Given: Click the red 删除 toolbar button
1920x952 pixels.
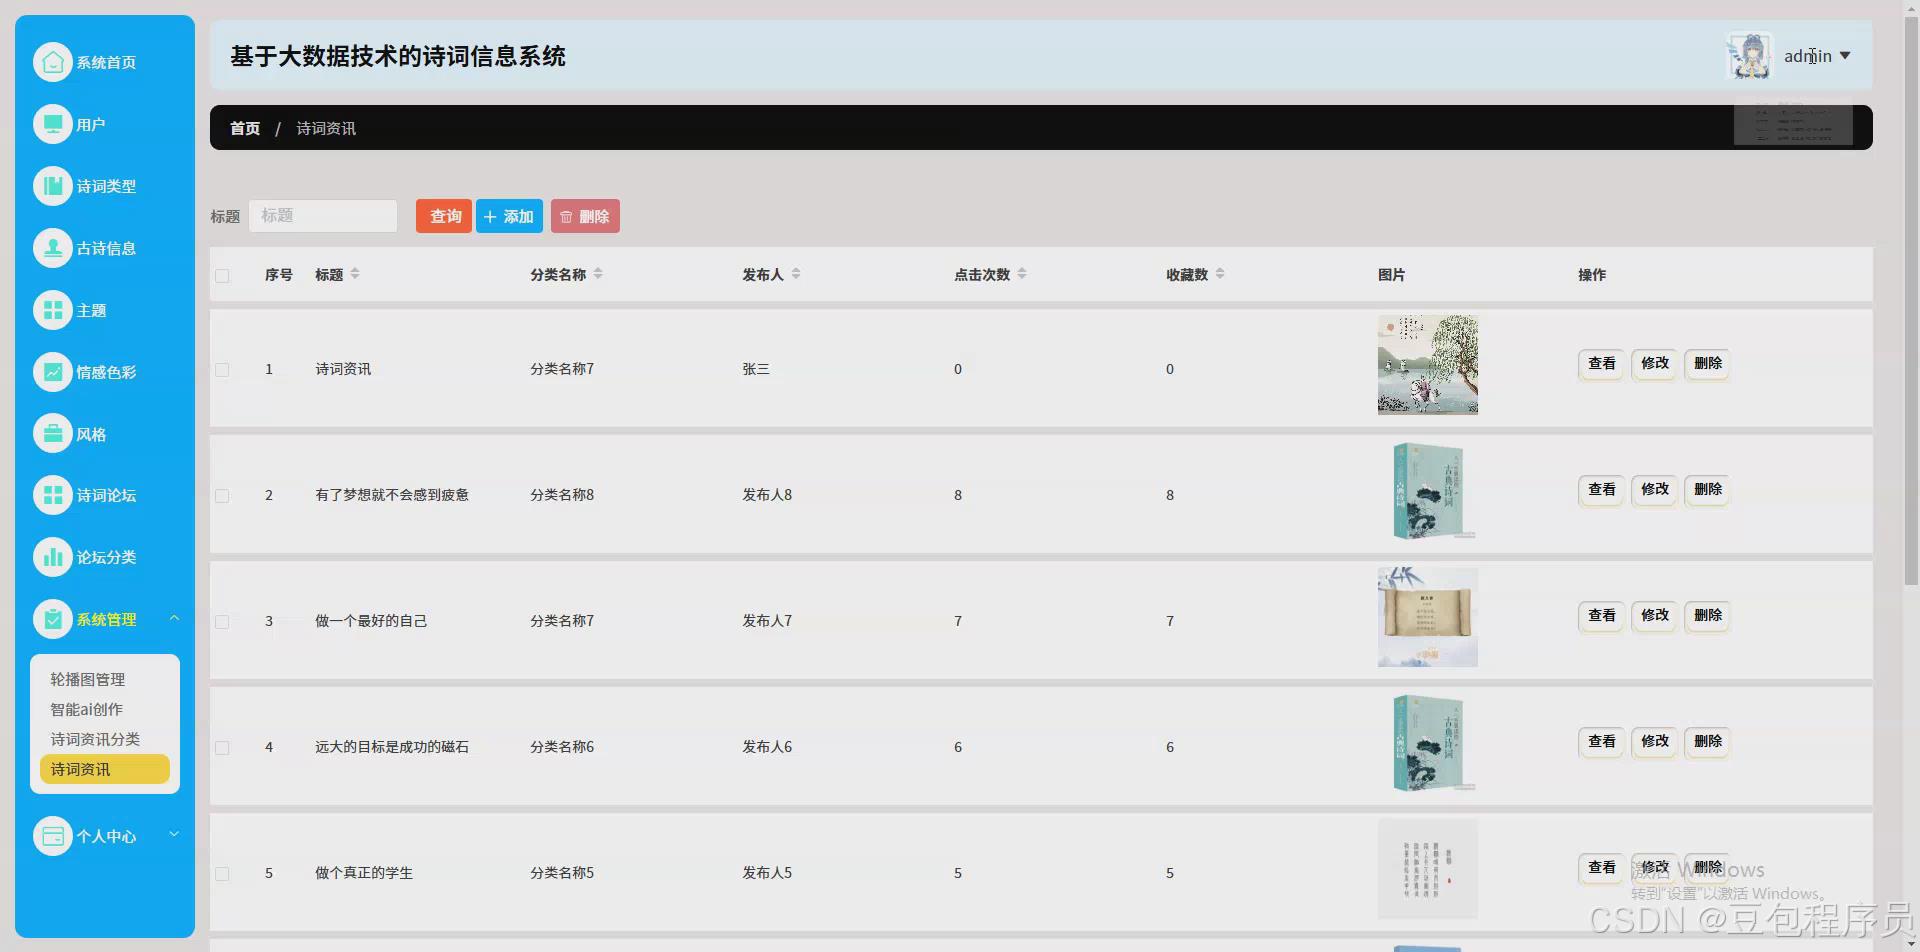Looking at the screenshot, I should pos(585,216).
